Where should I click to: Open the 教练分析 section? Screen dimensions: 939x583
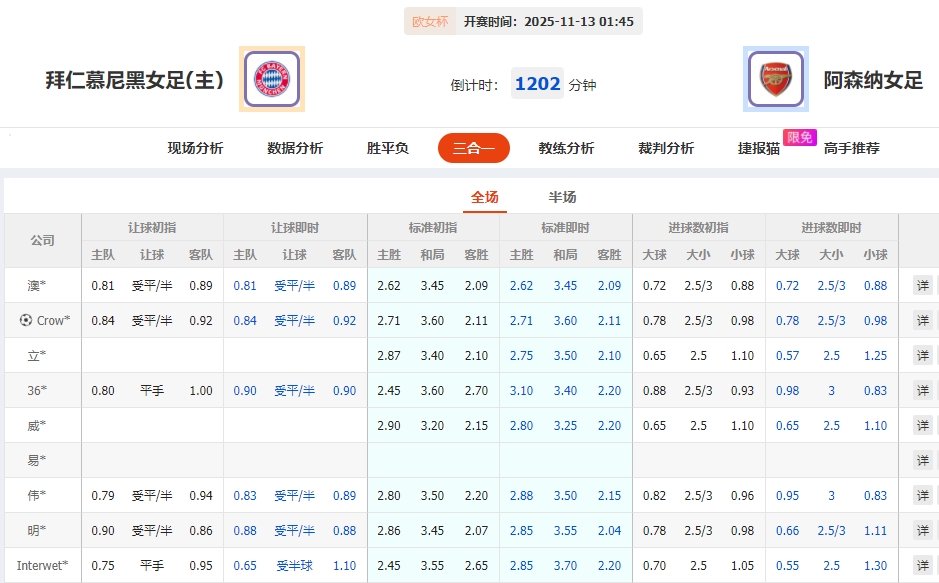564,147
